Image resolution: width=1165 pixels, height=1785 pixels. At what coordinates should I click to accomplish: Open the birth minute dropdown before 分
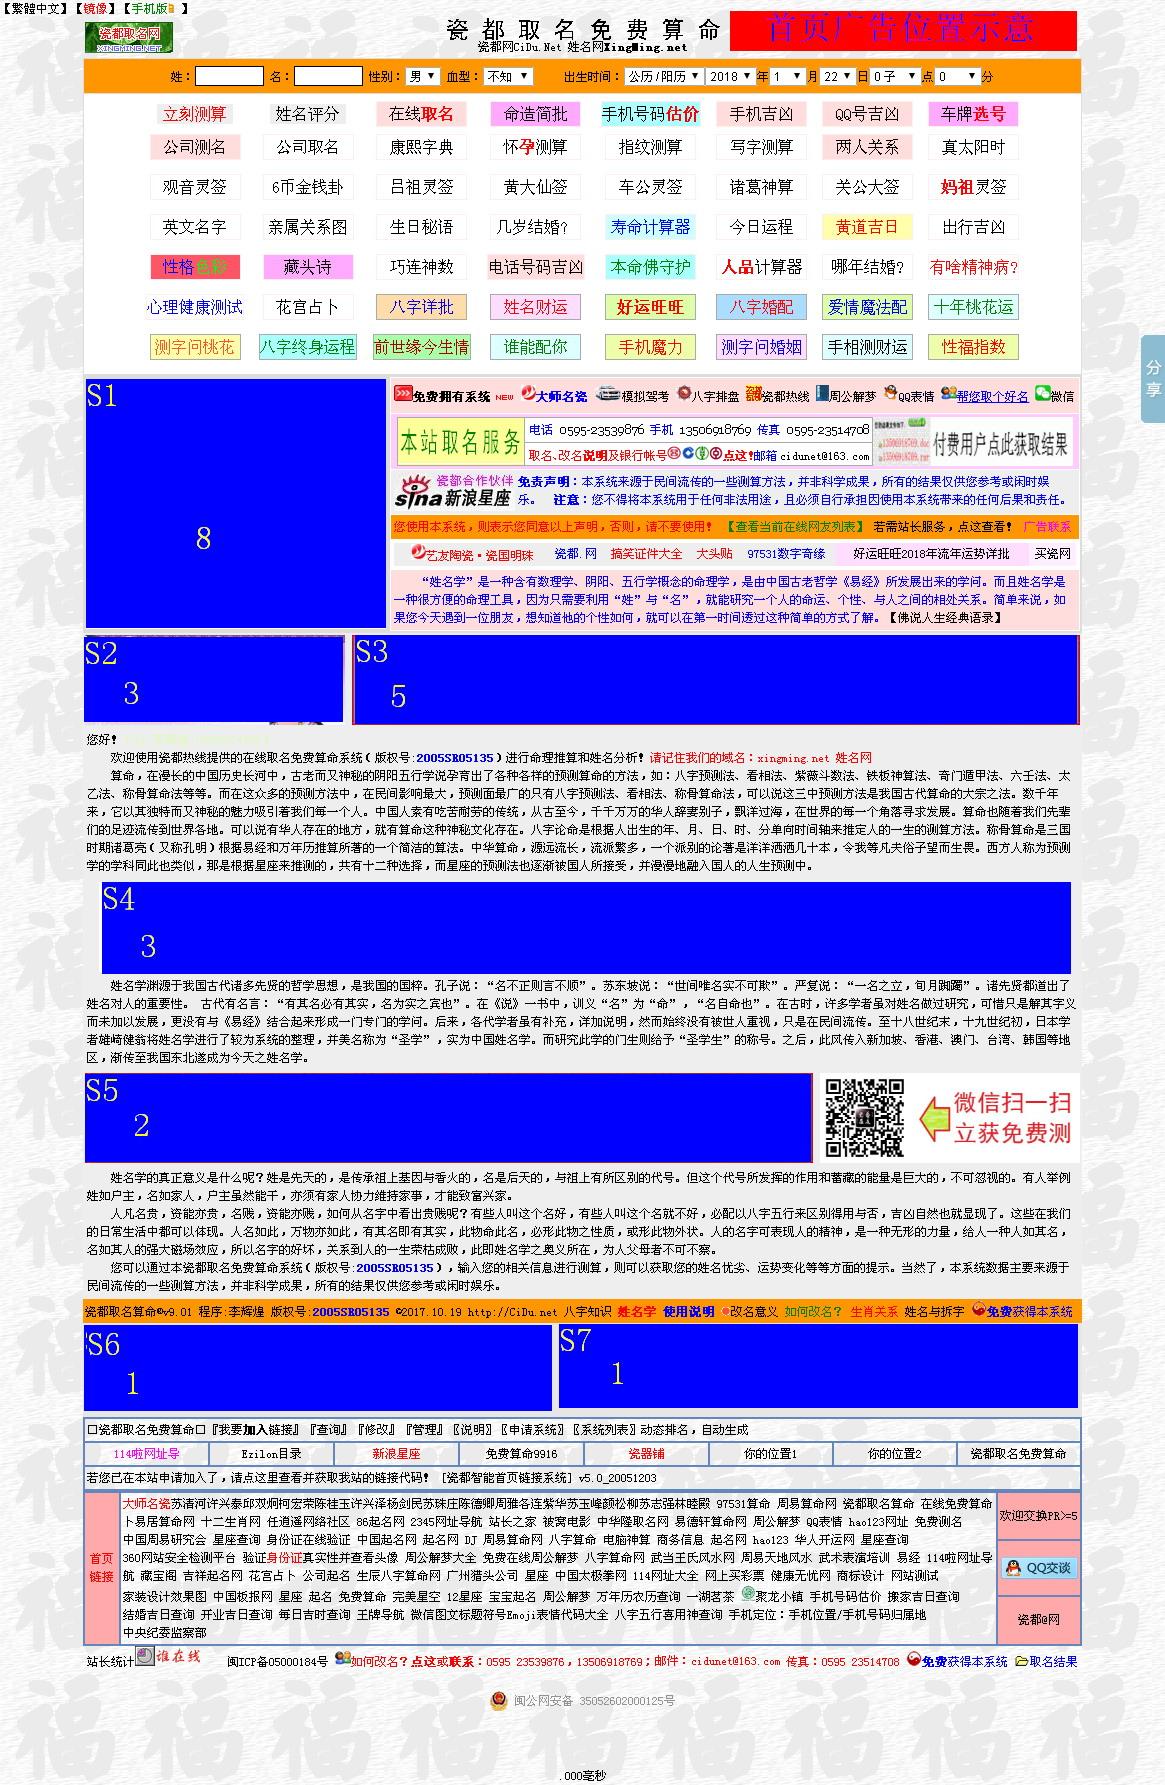tap(957, 76)
